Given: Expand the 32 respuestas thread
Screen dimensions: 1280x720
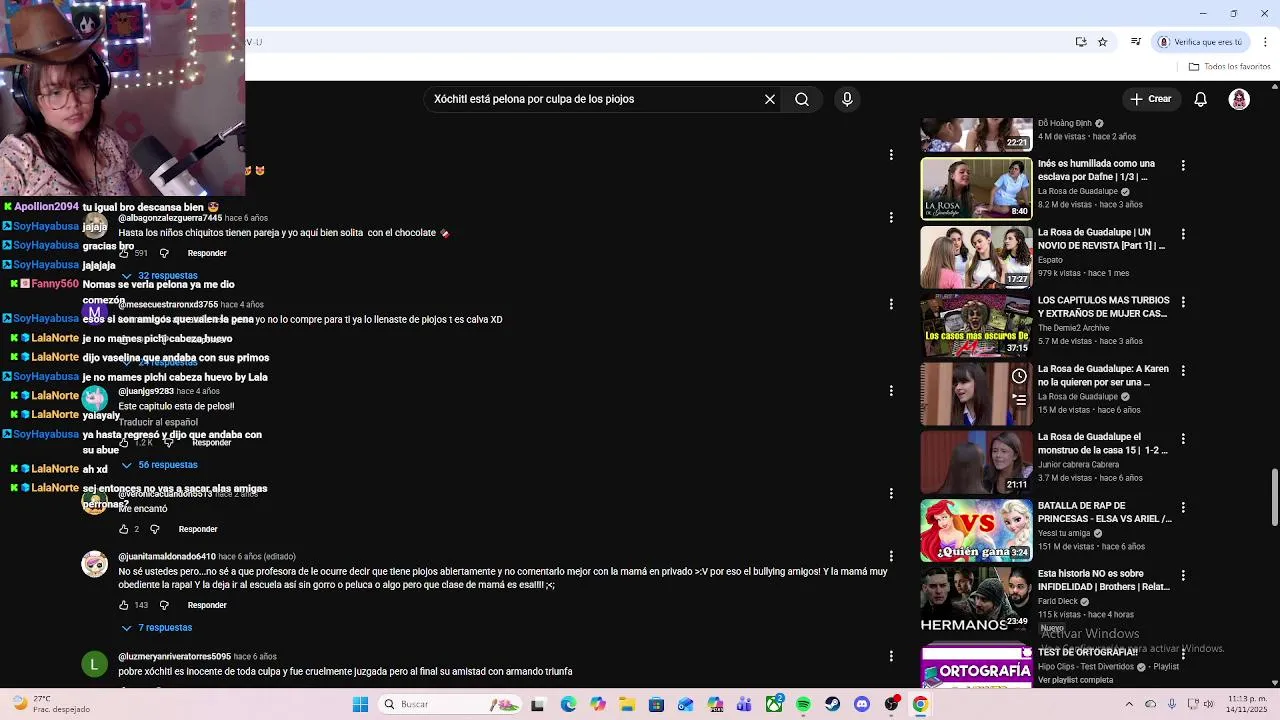Looking at the screenshot, I should click(159, 275).
